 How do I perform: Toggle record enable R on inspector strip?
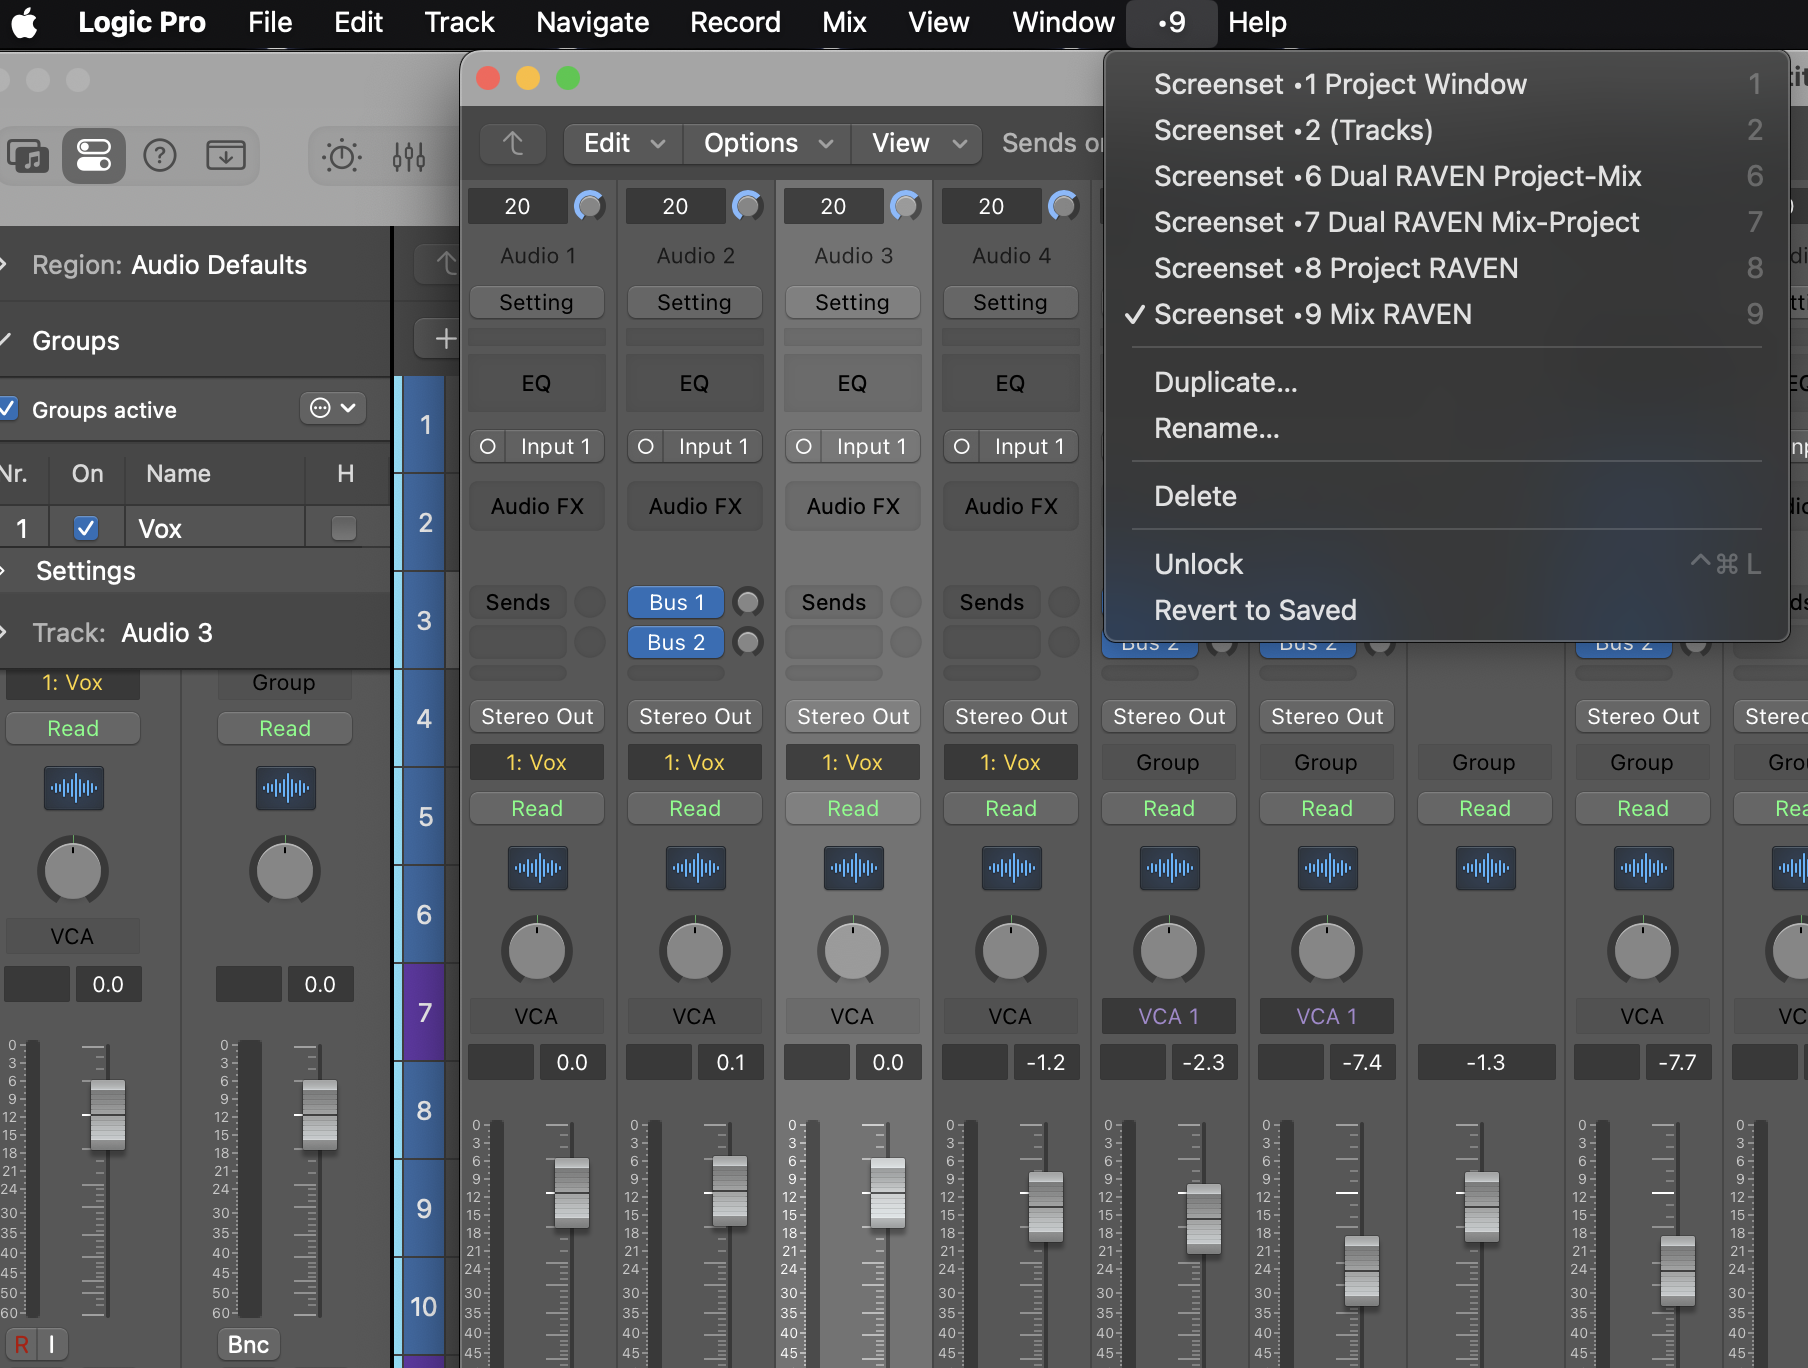pyautogui.click(x=22, y=1344)
